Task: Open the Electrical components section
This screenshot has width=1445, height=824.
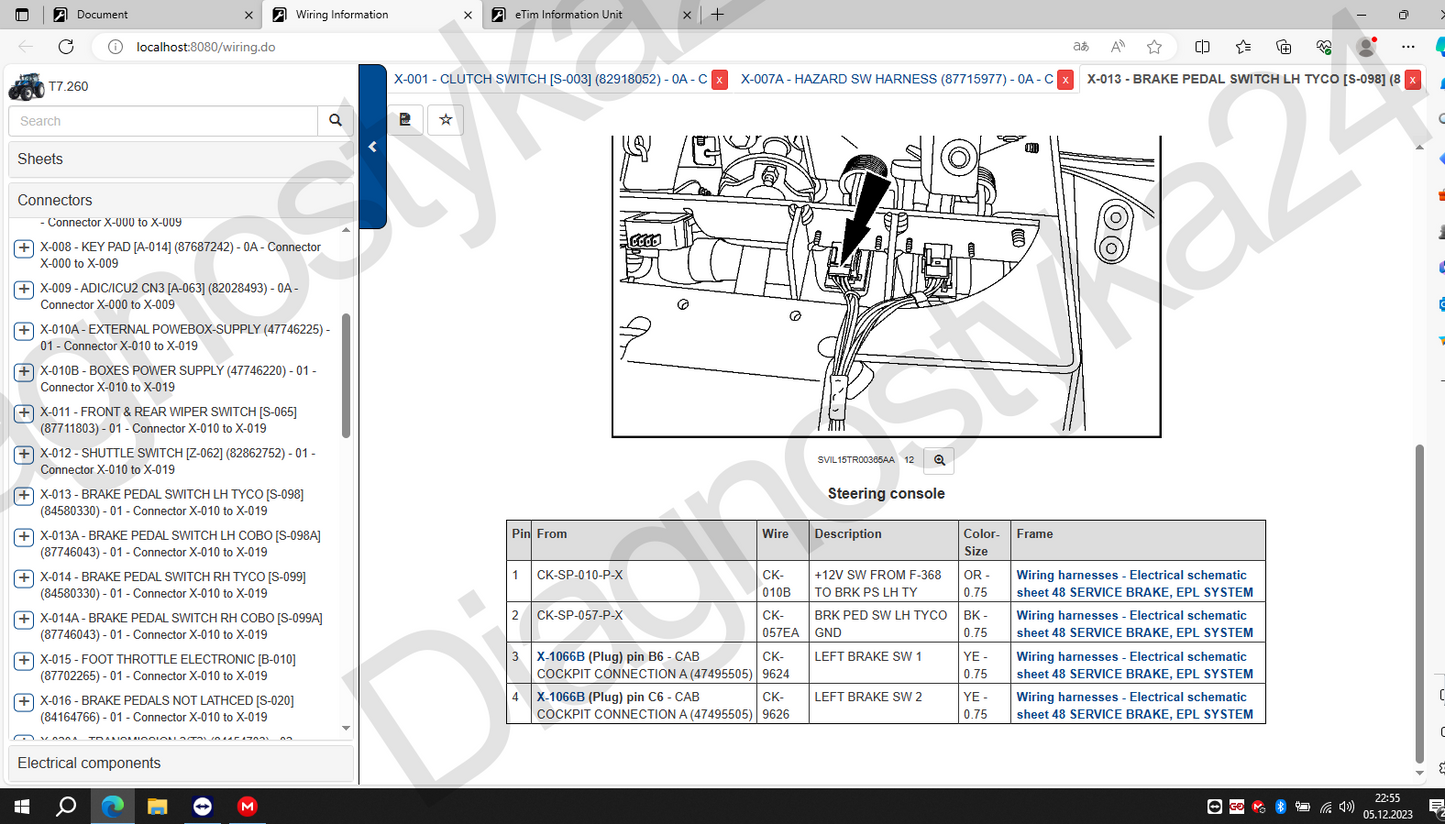Action: 181,763
